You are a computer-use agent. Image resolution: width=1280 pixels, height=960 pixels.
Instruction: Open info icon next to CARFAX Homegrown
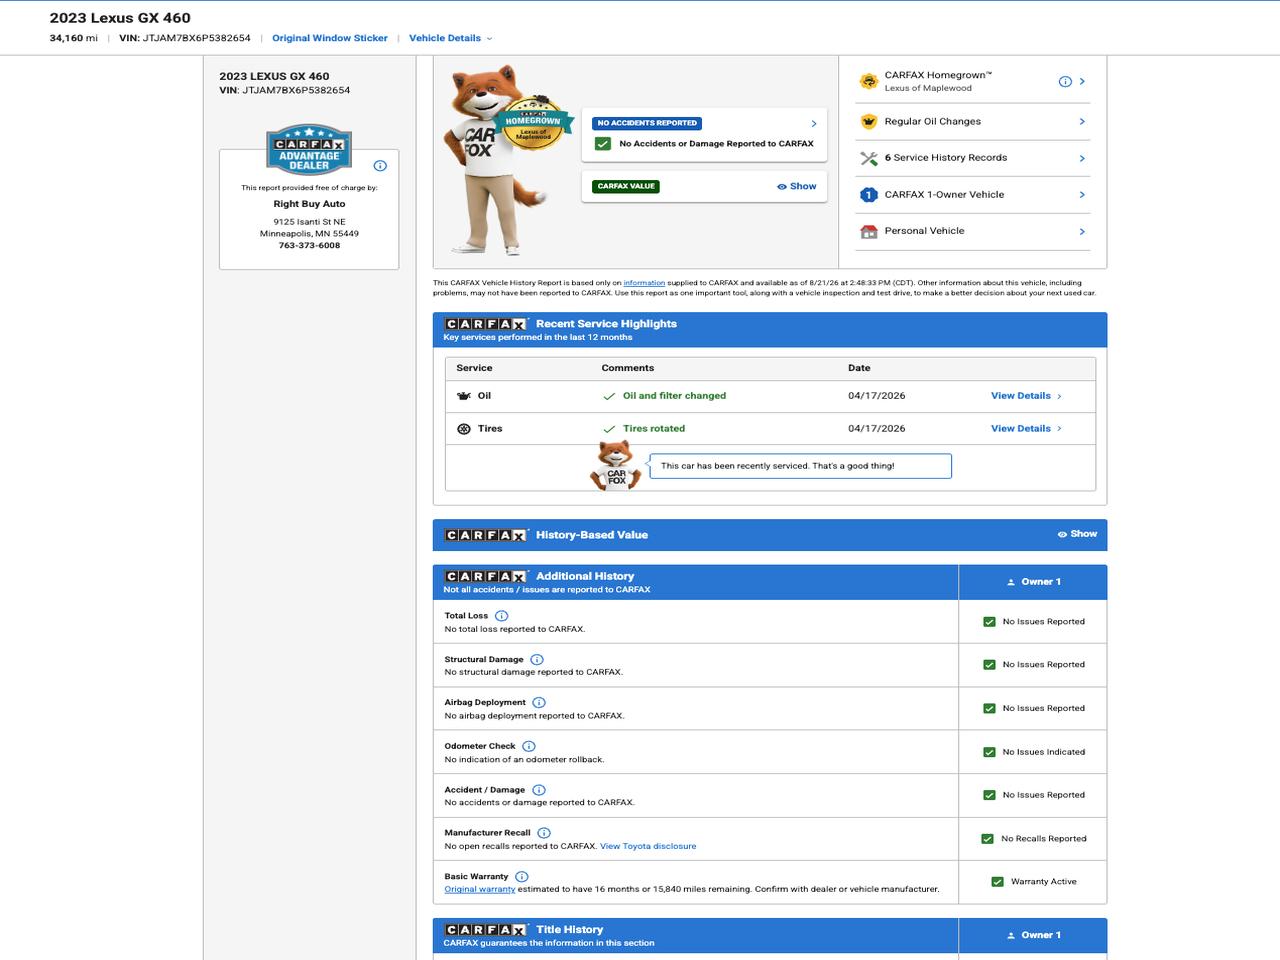point(1065,81)
